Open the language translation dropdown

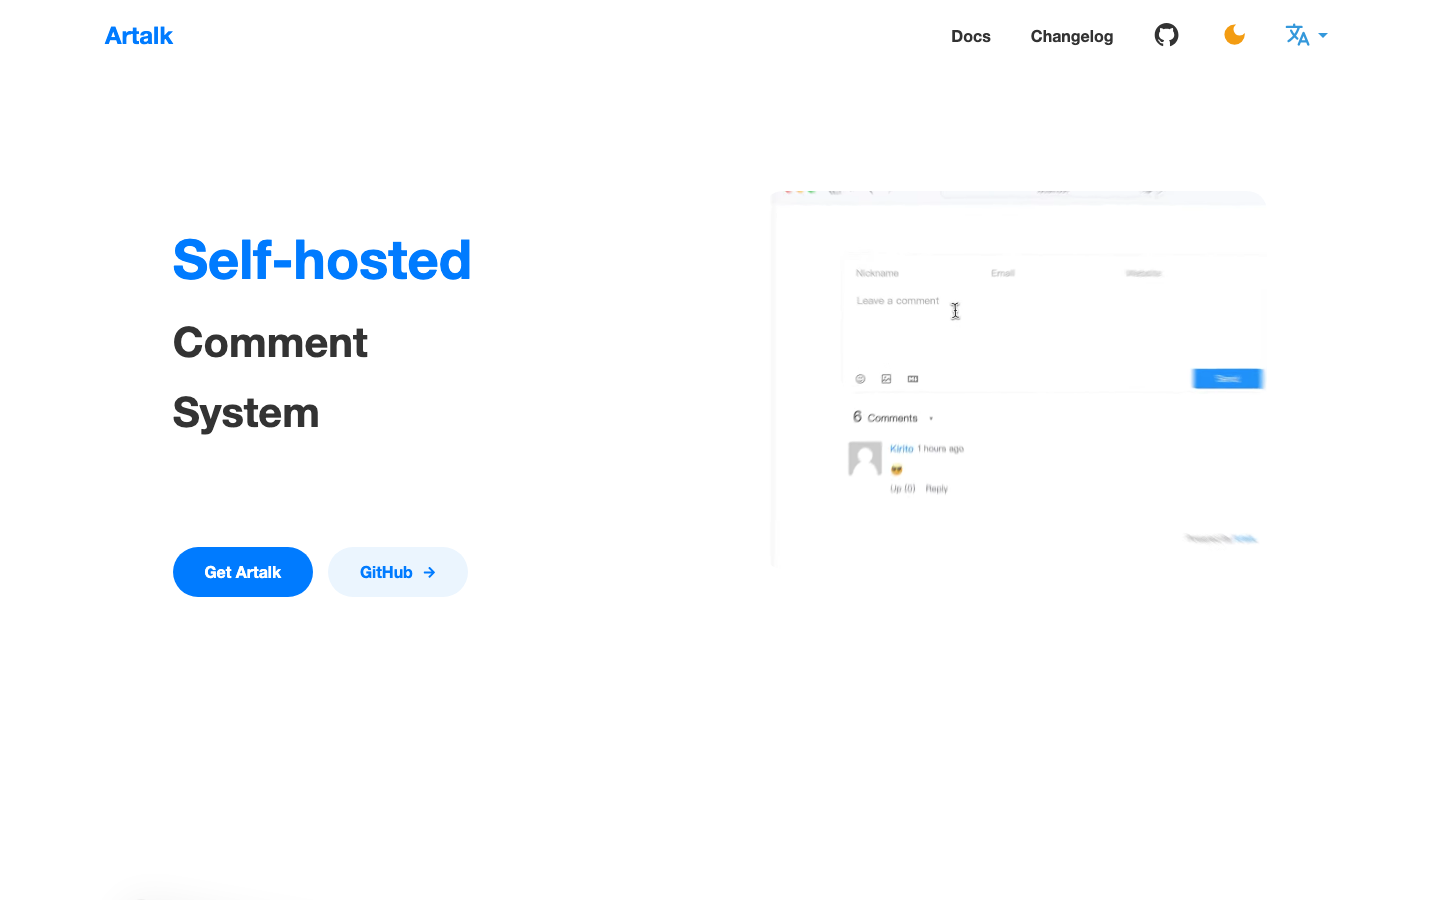point(1305,36)
